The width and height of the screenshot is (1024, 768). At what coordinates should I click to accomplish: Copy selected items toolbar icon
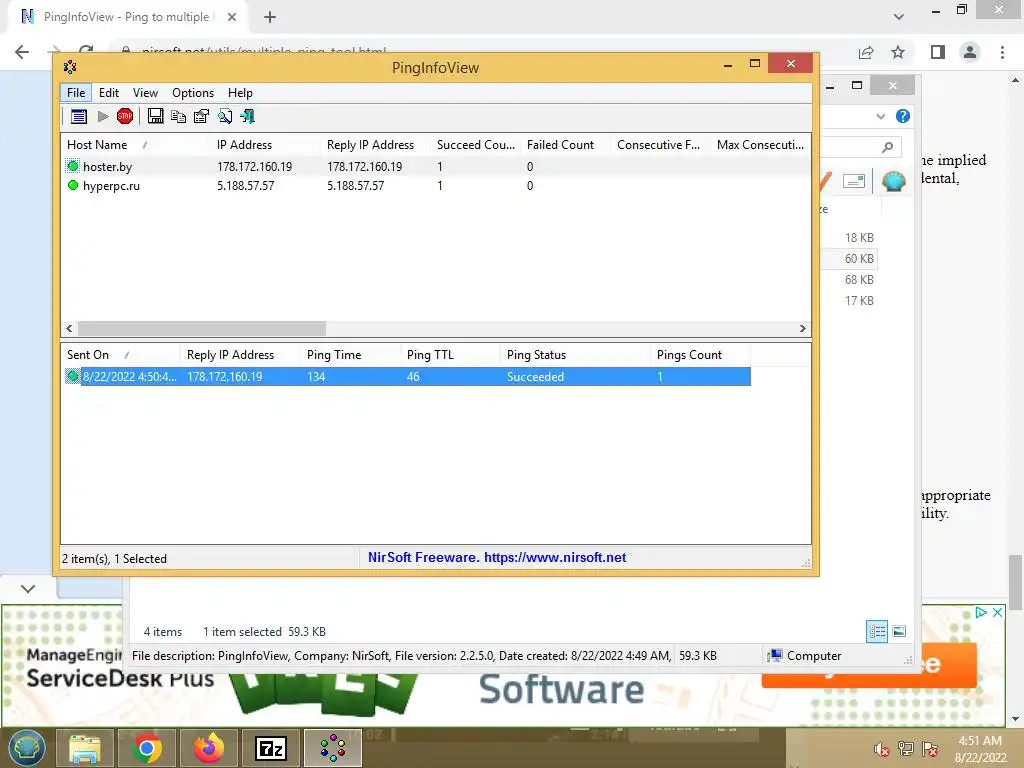(x=178, y=117)
